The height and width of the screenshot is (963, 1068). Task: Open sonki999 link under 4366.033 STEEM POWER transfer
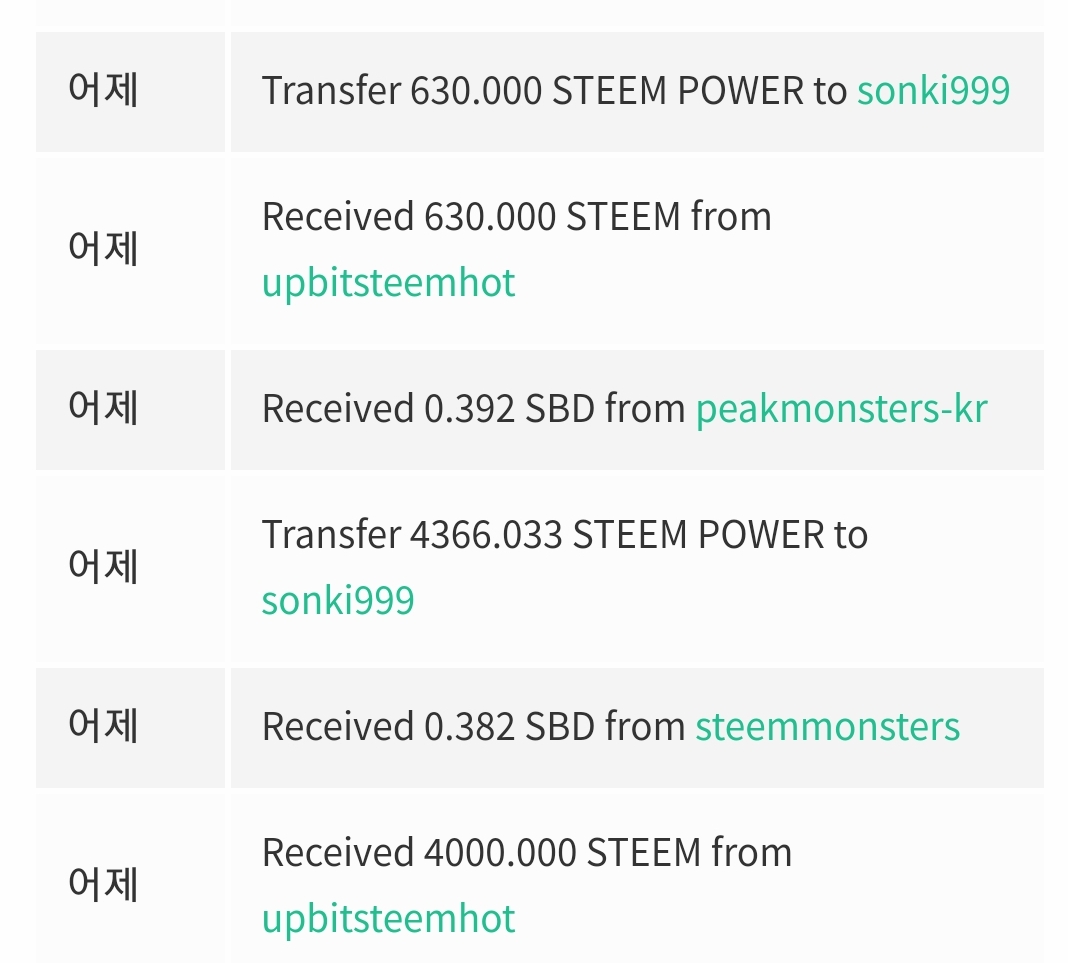[x=337, y=601]
